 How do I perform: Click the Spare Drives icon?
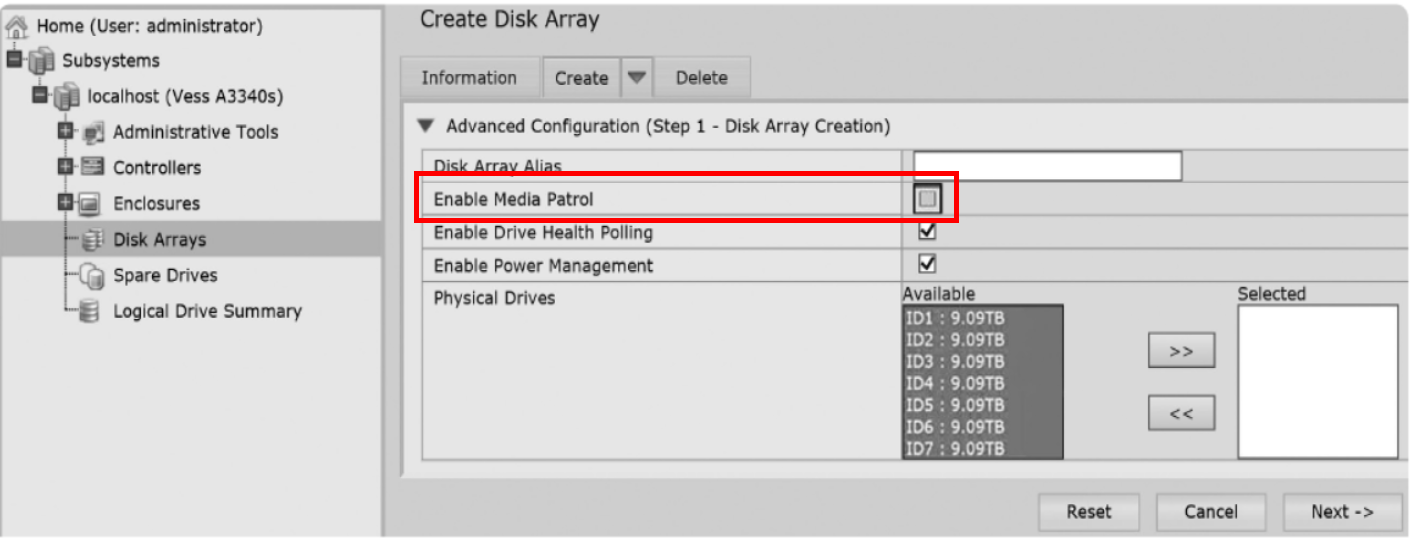(92, 275)
